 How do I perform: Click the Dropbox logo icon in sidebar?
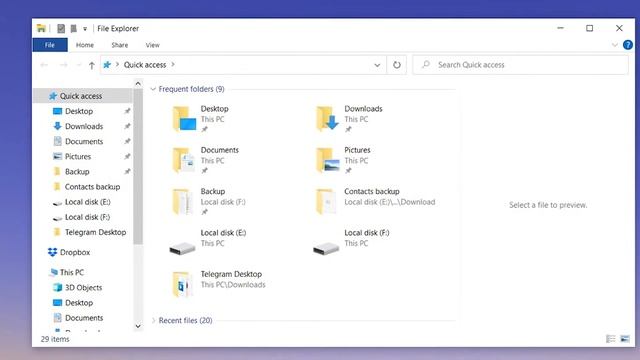tap(52, 252)
